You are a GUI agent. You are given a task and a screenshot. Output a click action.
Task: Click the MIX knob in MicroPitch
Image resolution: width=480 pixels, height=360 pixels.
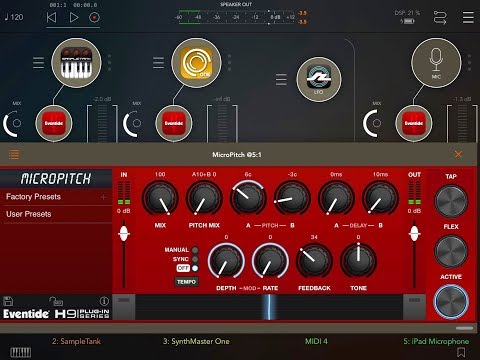(160, 198)
